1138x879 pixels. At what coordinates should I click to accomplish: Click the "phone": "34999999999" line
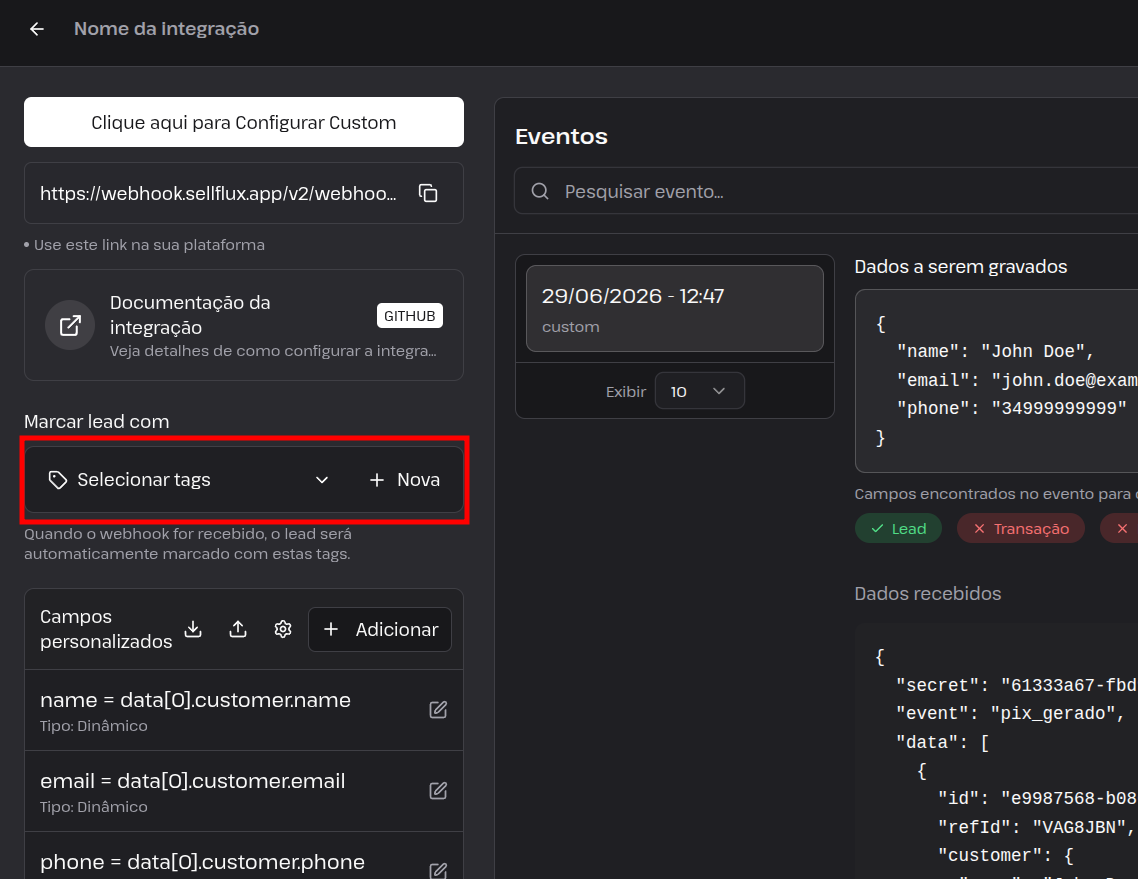click(1011, 408)
